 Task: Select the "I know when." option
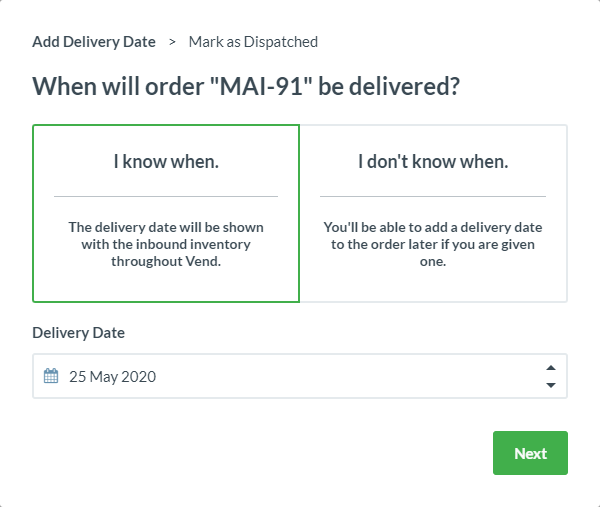point(166,214)
